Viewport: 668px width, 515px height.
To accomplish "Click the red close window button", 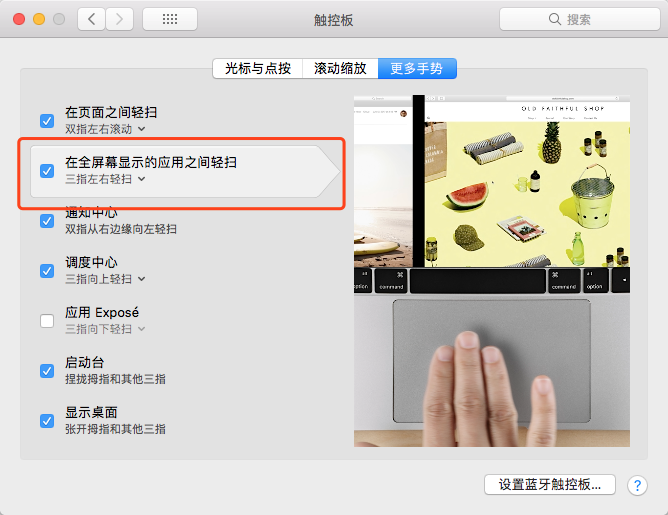I will click(19, 19).
